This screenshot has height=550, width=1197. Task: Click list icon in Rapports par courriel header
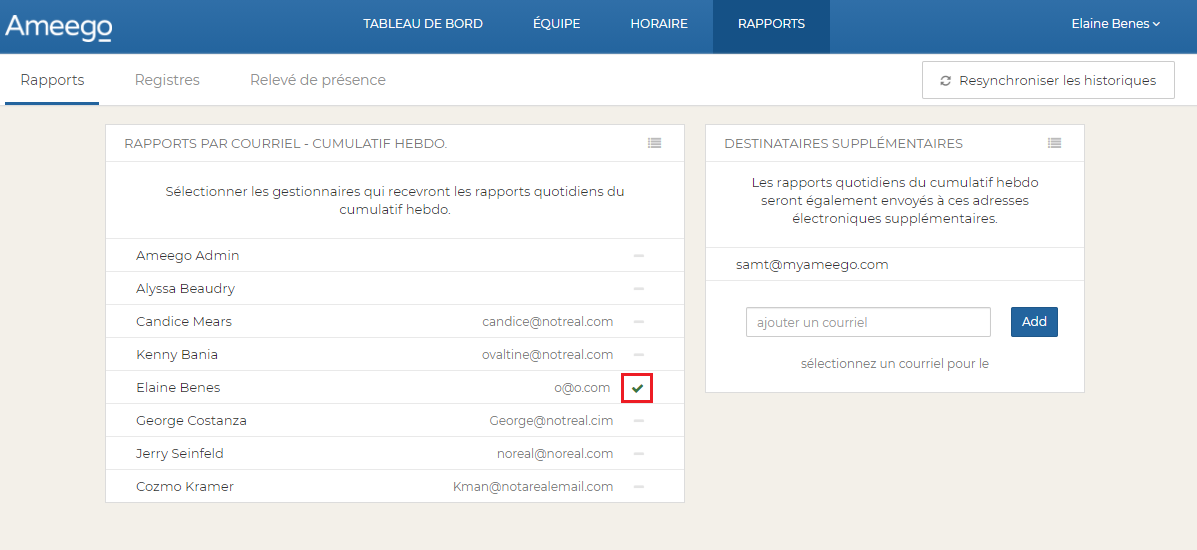(x=654, y=143)
